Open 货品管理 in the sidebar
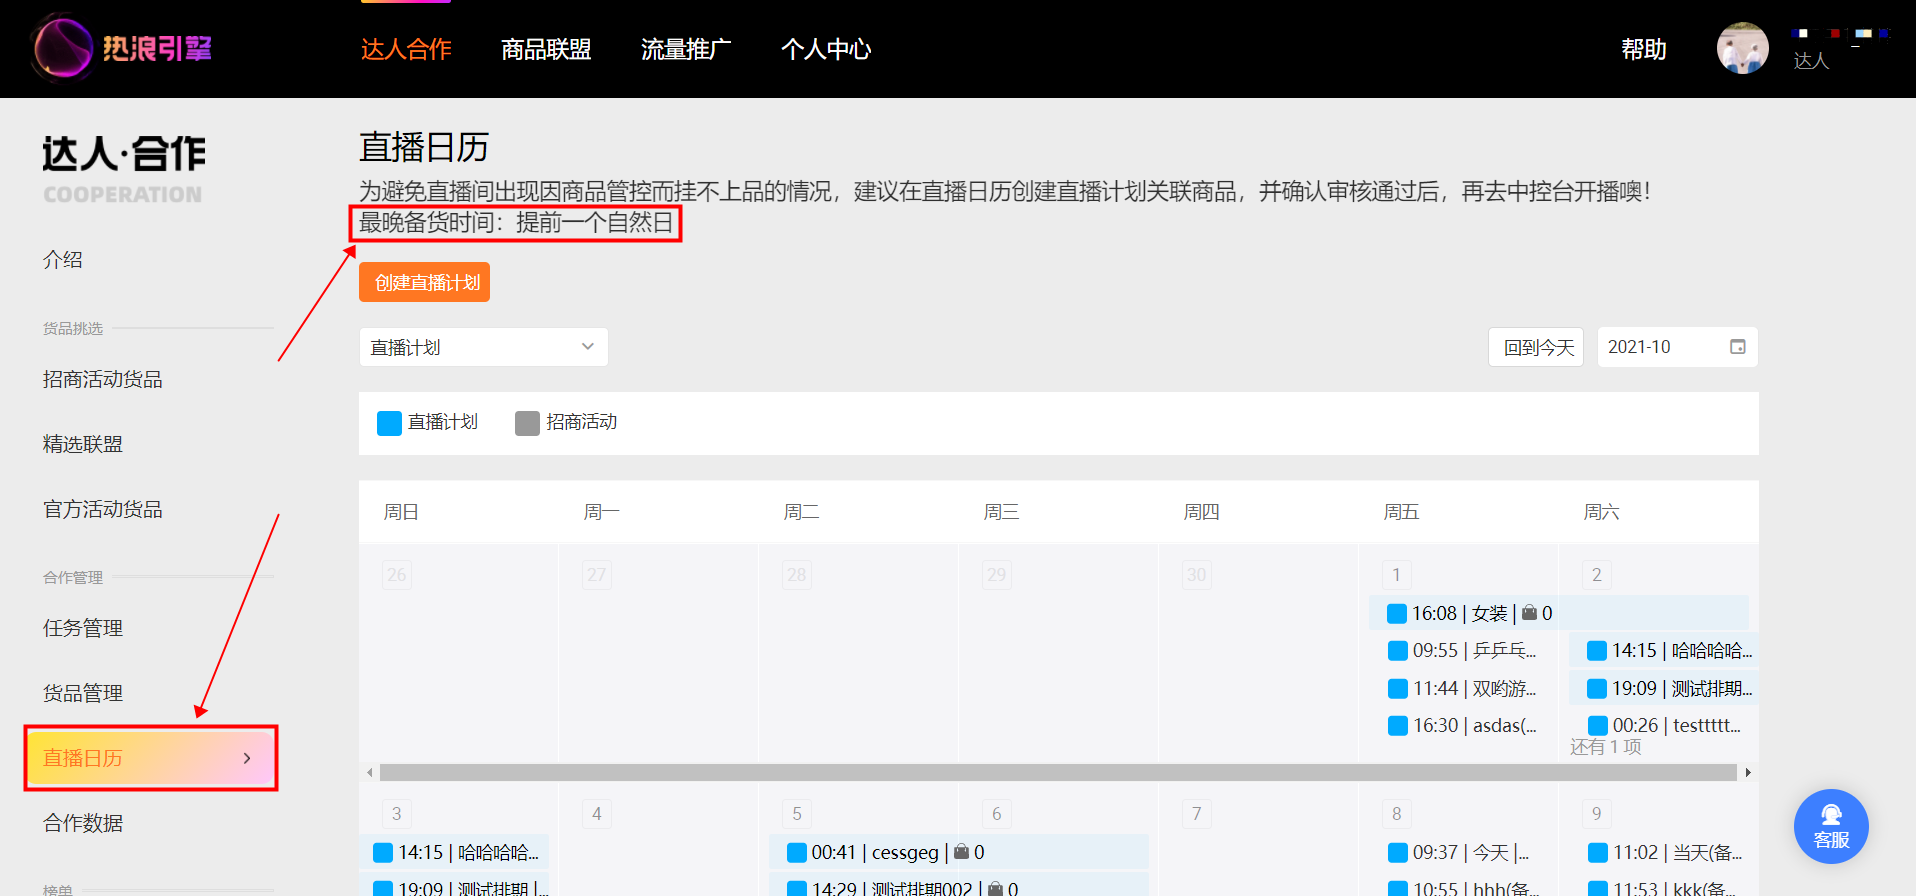 (83, 694)
